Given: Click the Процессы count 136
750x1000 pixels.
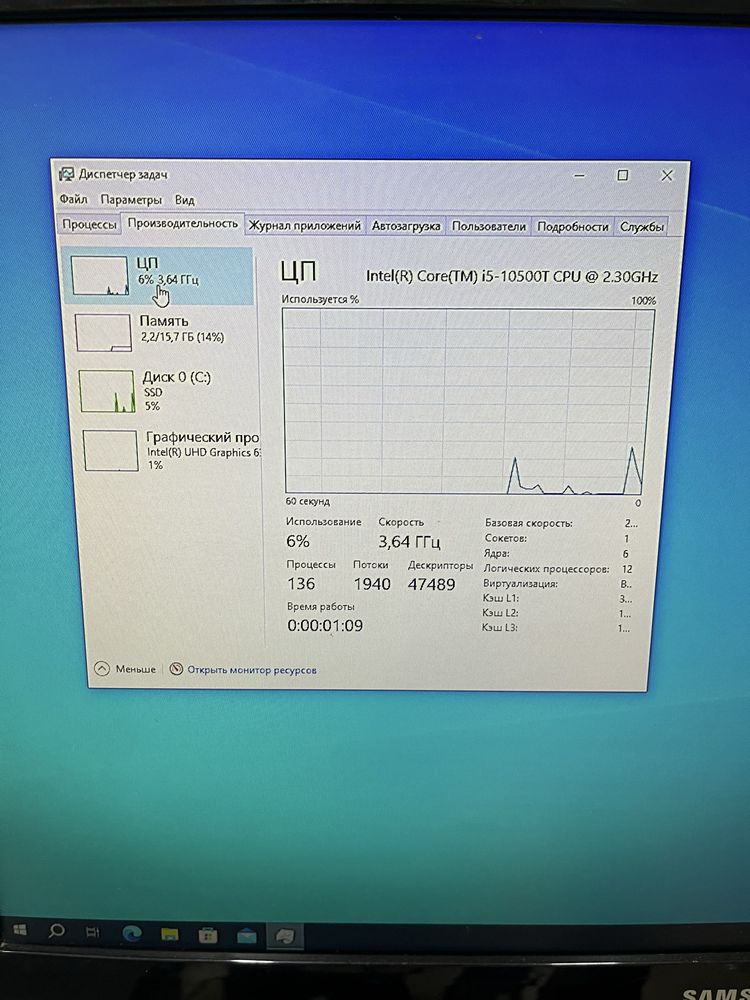Looking at the screenshot, I should [301, 584].
